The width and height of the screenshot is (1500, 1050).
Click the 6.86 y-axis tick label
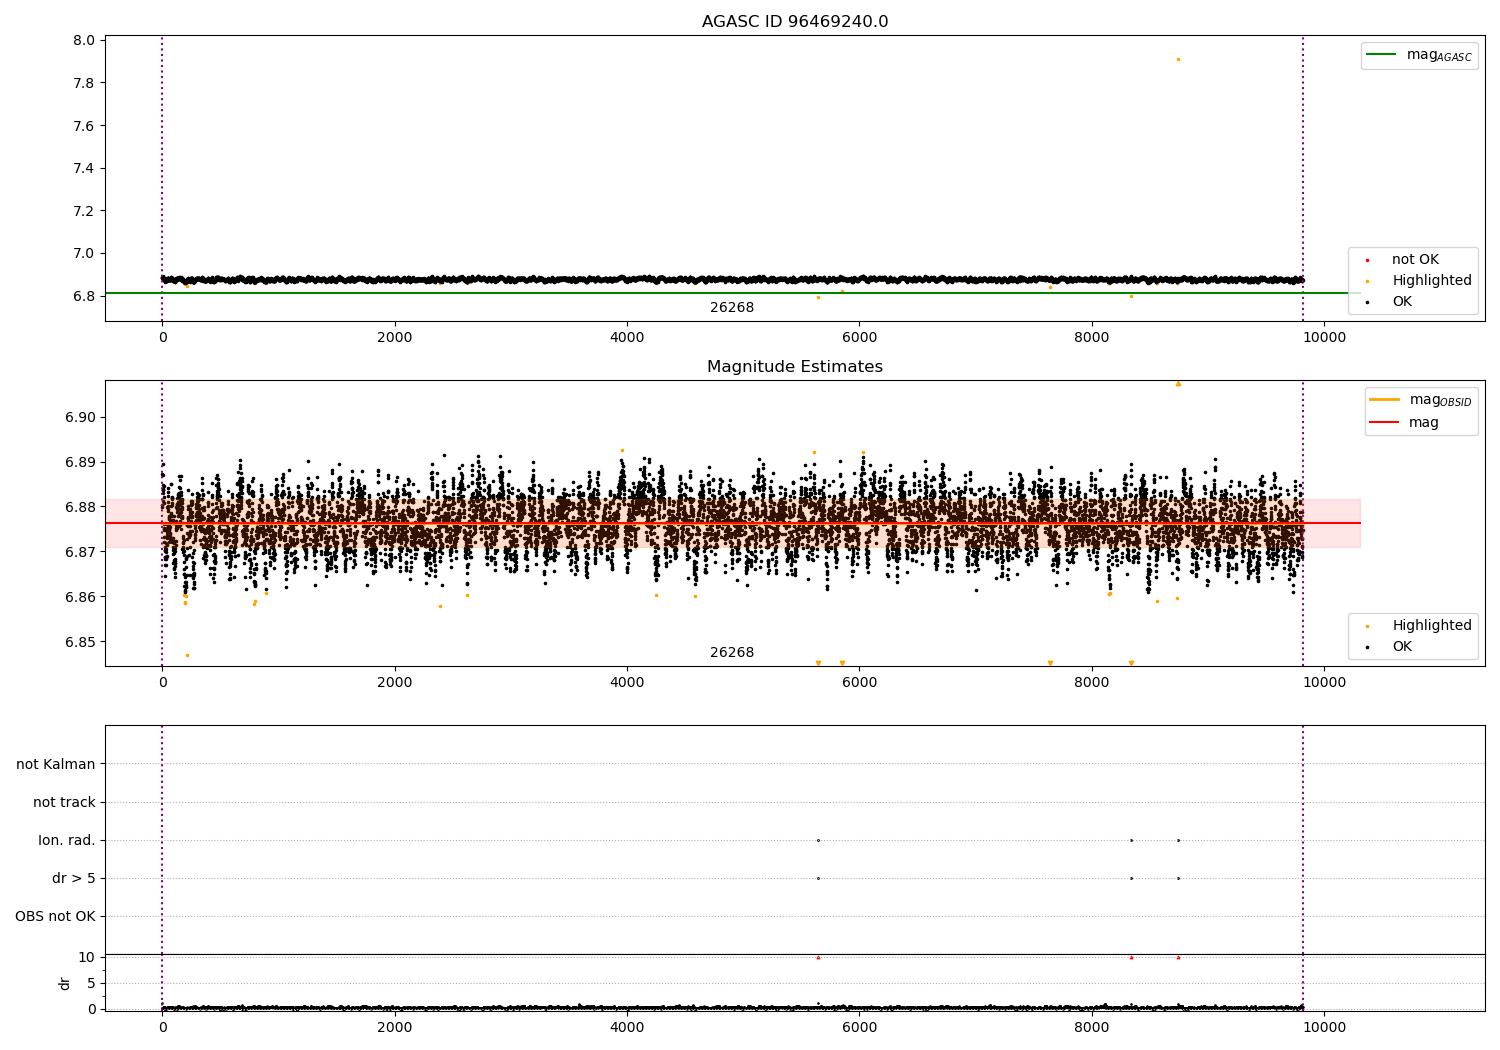(x=80, y=597)
